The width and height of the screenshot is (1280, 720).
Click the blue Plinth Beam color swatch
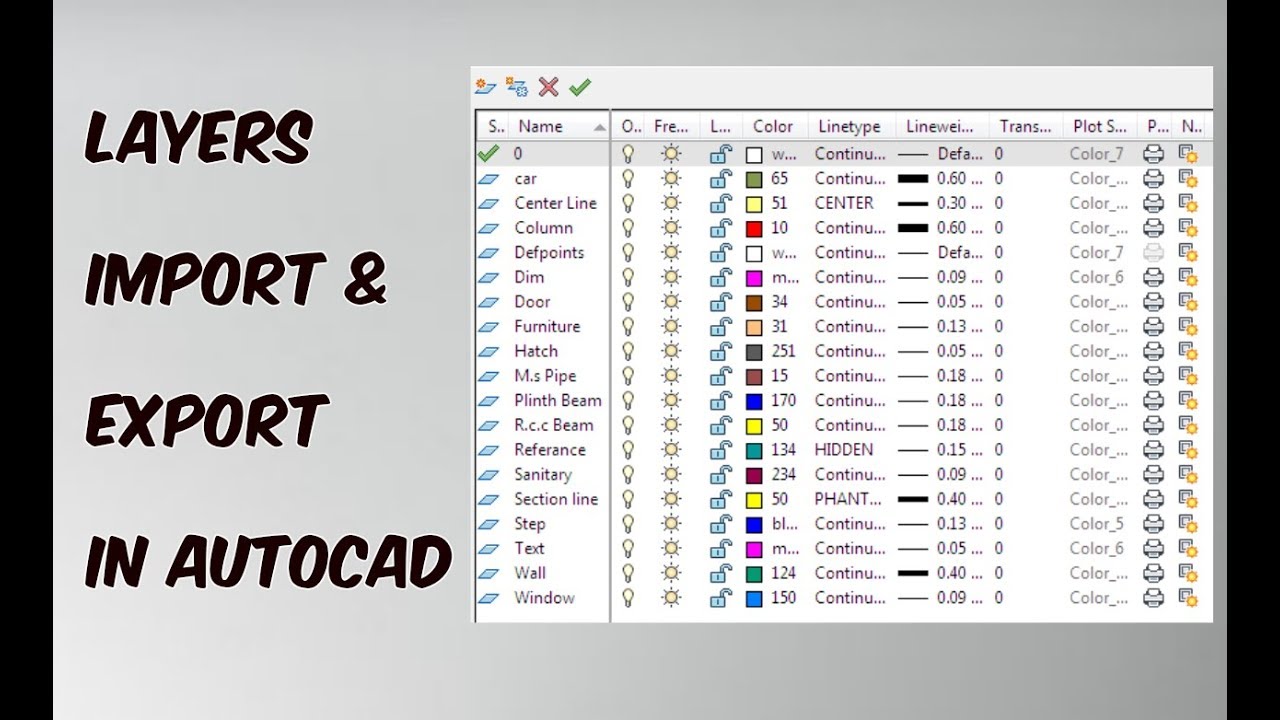tap(754, 401)
